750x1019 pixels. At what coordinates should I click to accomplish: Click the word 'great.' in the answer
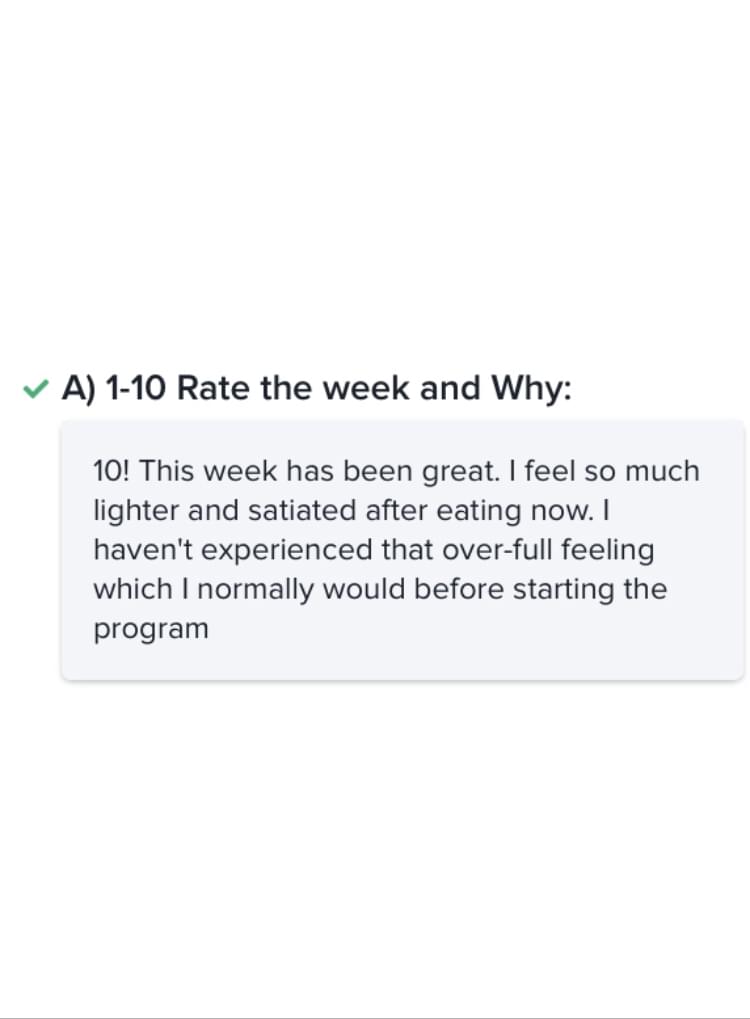461,471
